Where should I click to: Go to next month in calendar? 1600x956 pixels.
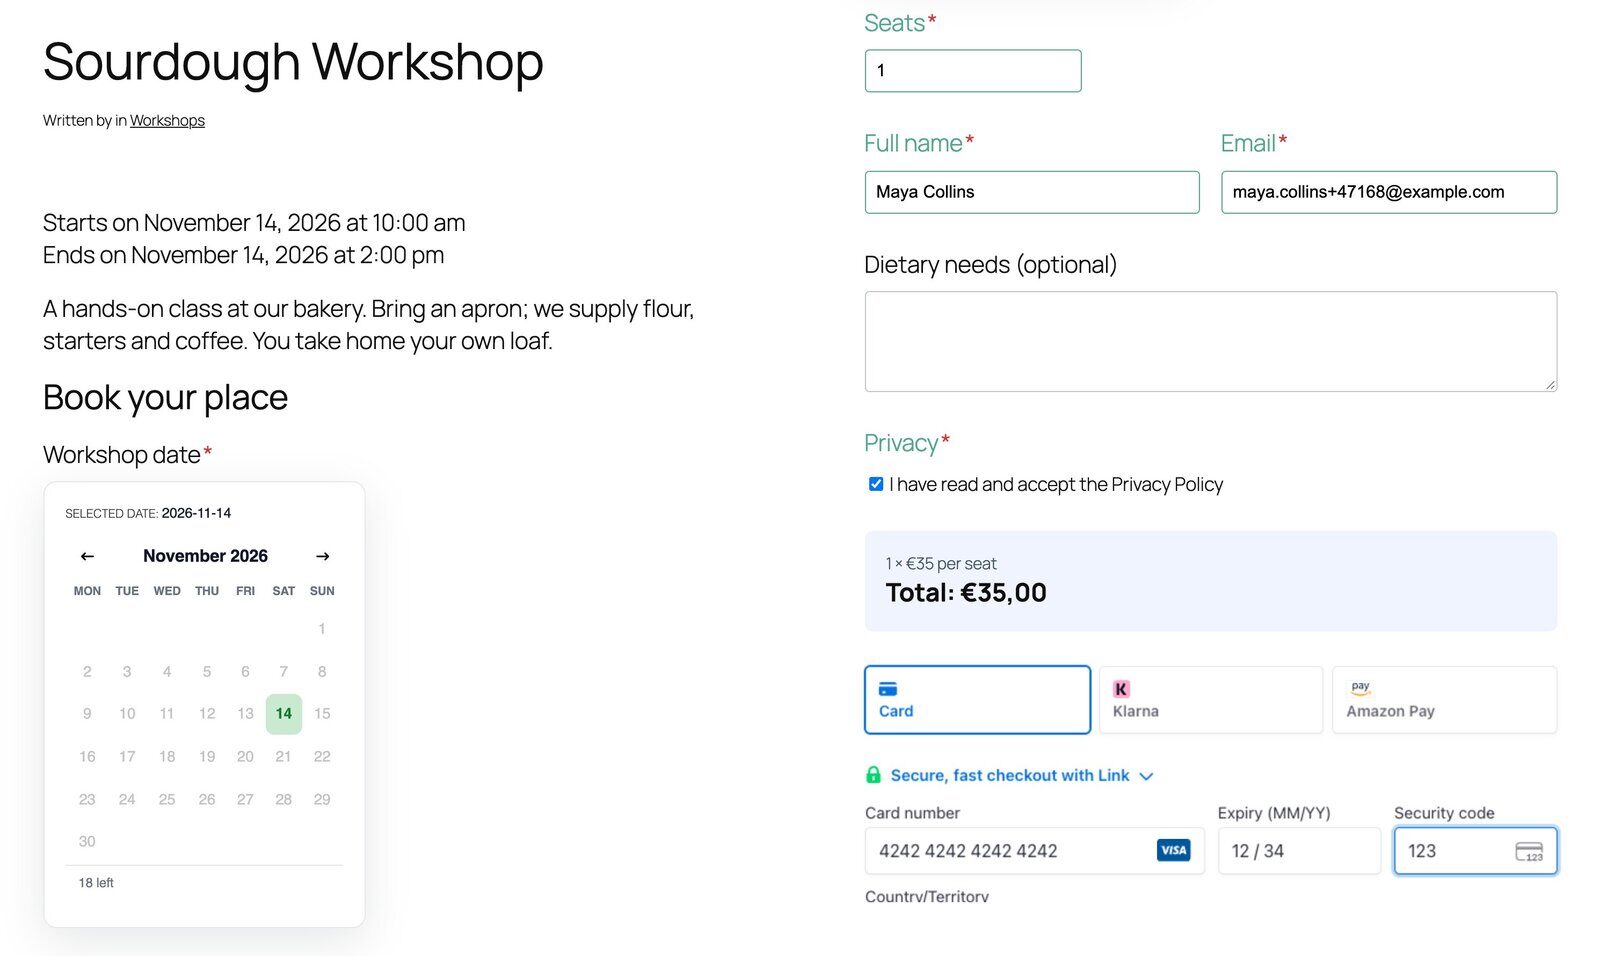[x=322, y=556]
